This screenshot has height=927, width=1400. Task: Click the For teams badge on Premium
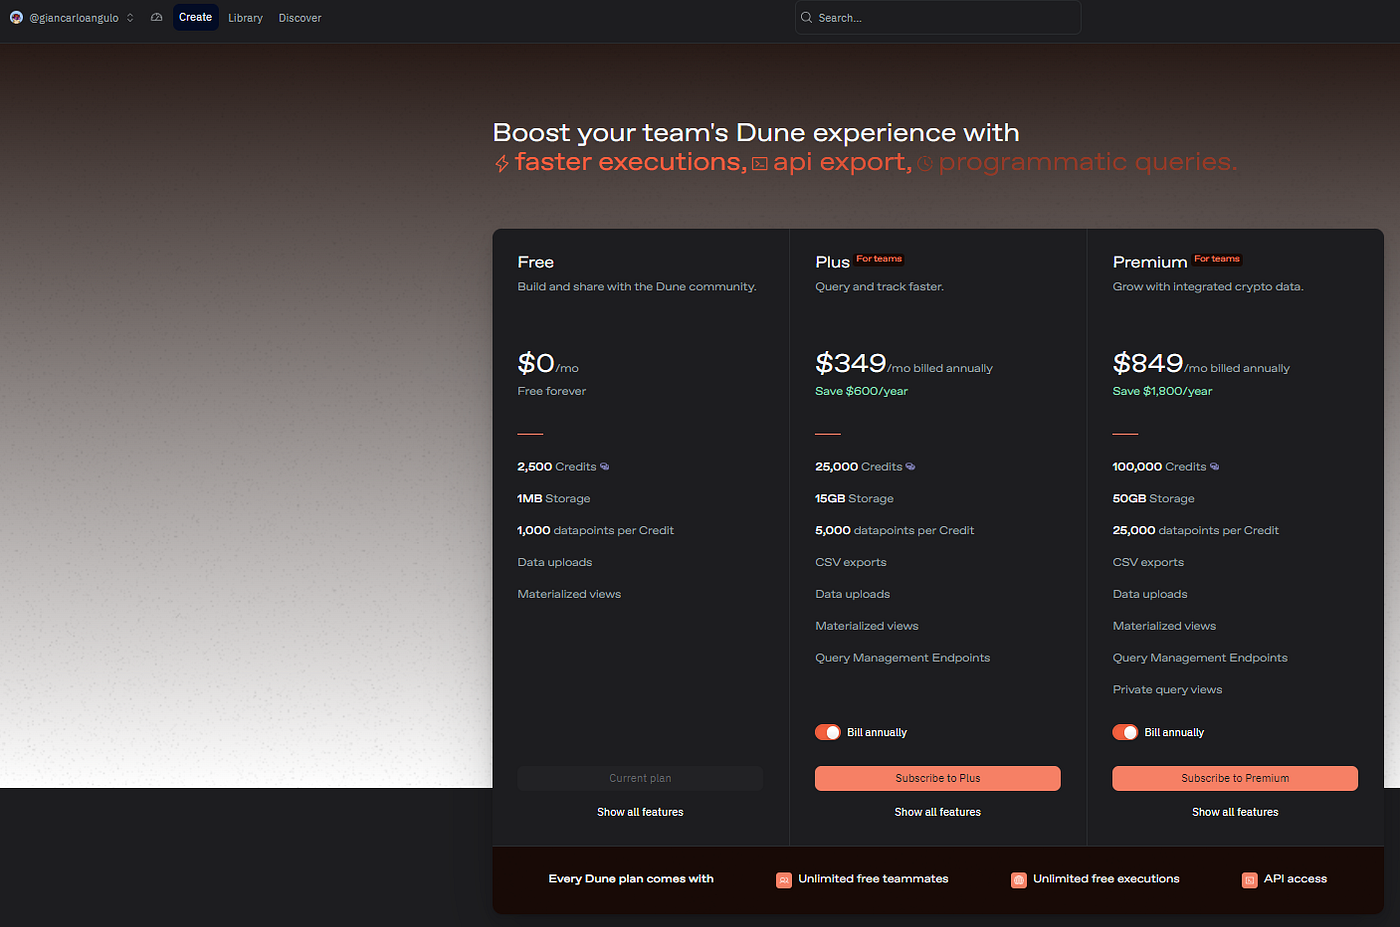click(x=1217, y=259)
